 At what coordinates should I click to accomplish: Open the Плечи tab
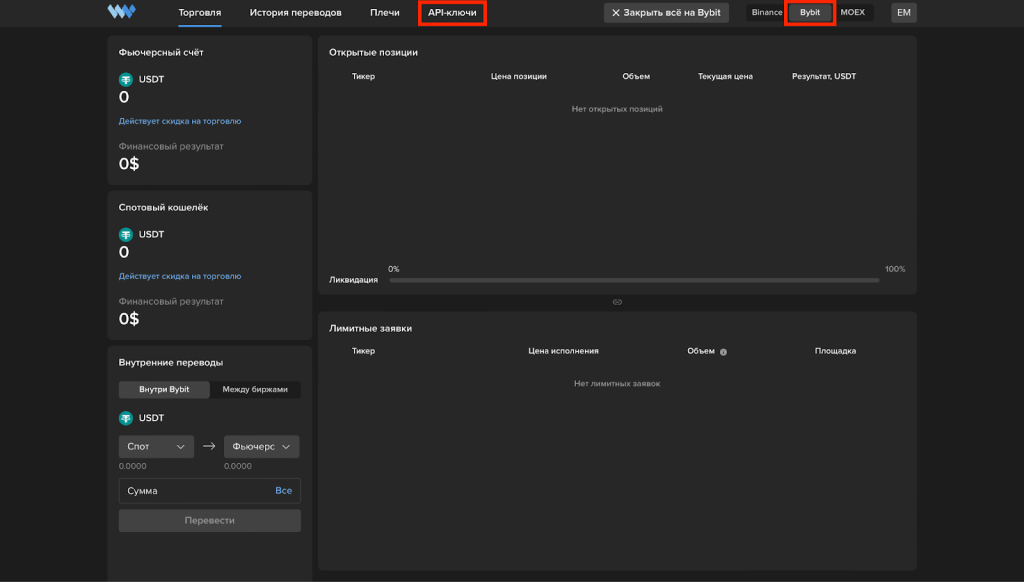click(385, 13)
